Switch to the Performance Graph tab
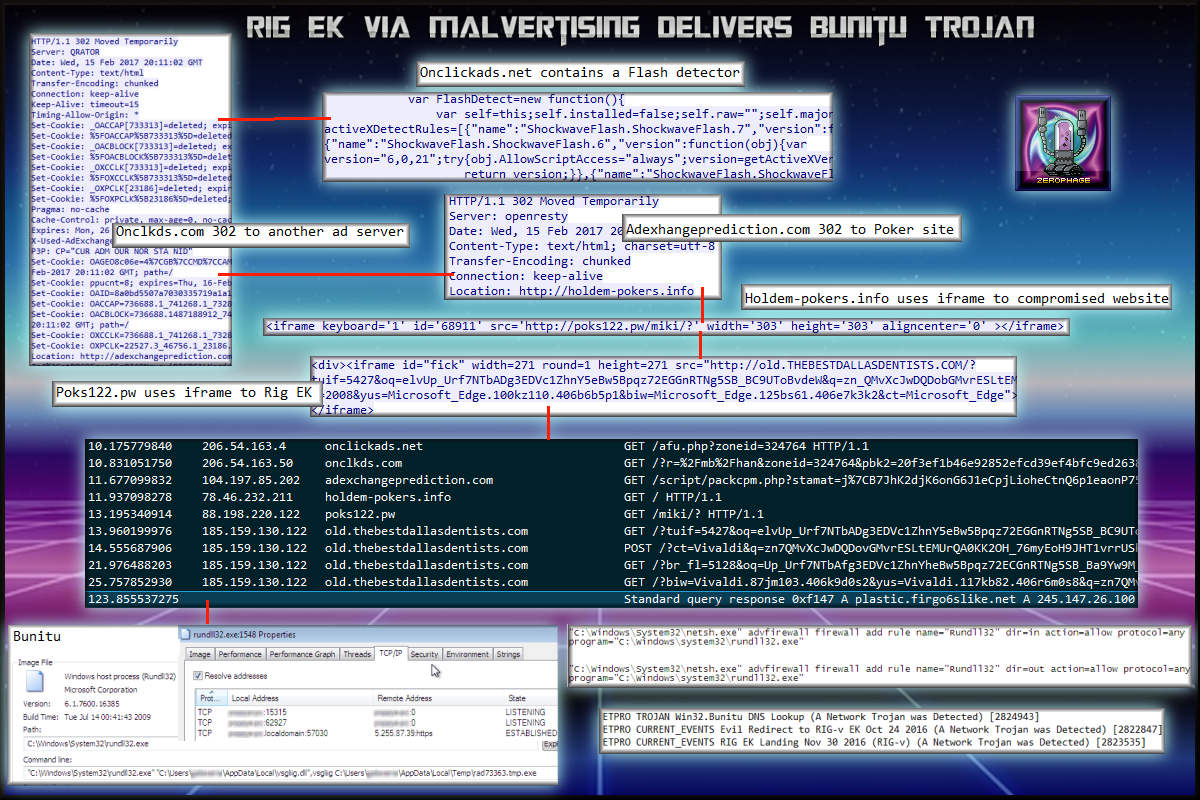Screen dimensions: 1200x800 (302, 654)
